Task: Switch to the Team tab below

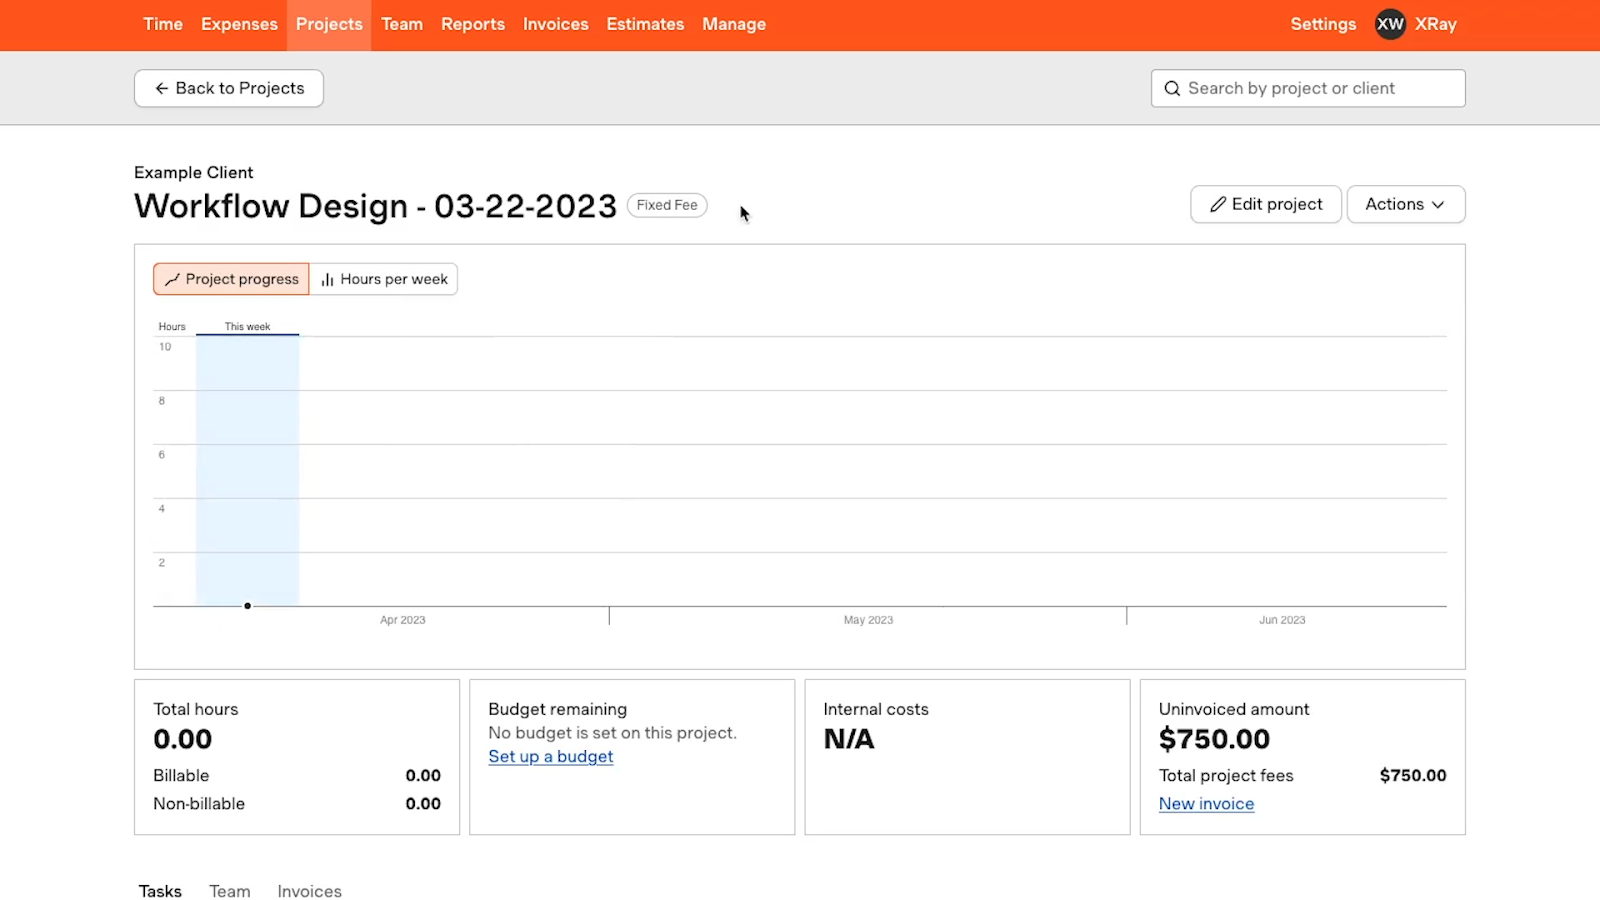Action: coord(229,891)
